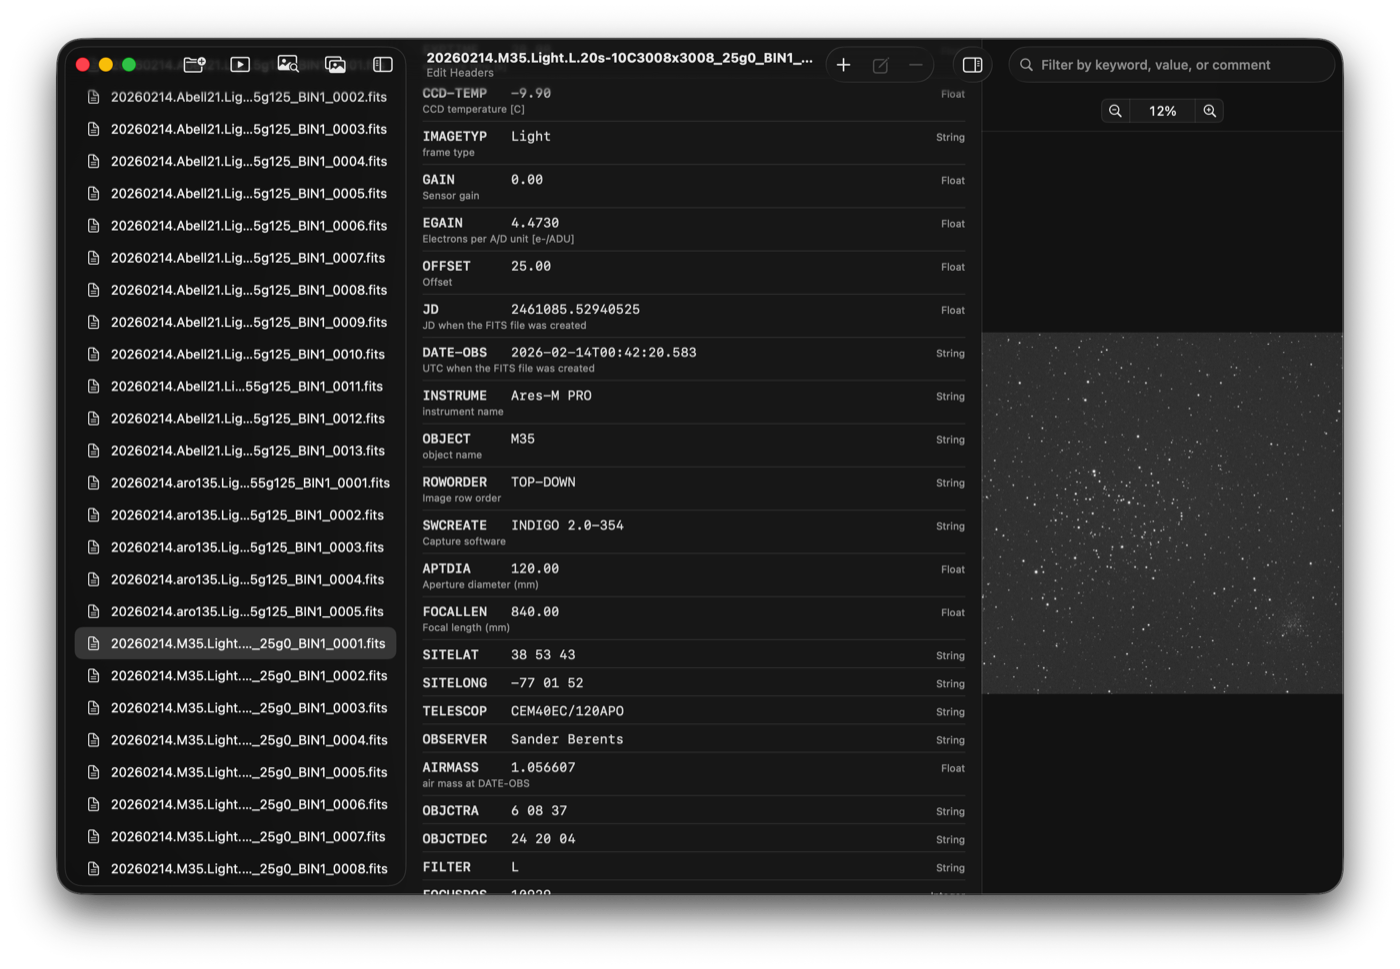Viewport: 1400px width, 969px height.
Task: Click the AIRMASS value 1.056607
Action: 543,767
